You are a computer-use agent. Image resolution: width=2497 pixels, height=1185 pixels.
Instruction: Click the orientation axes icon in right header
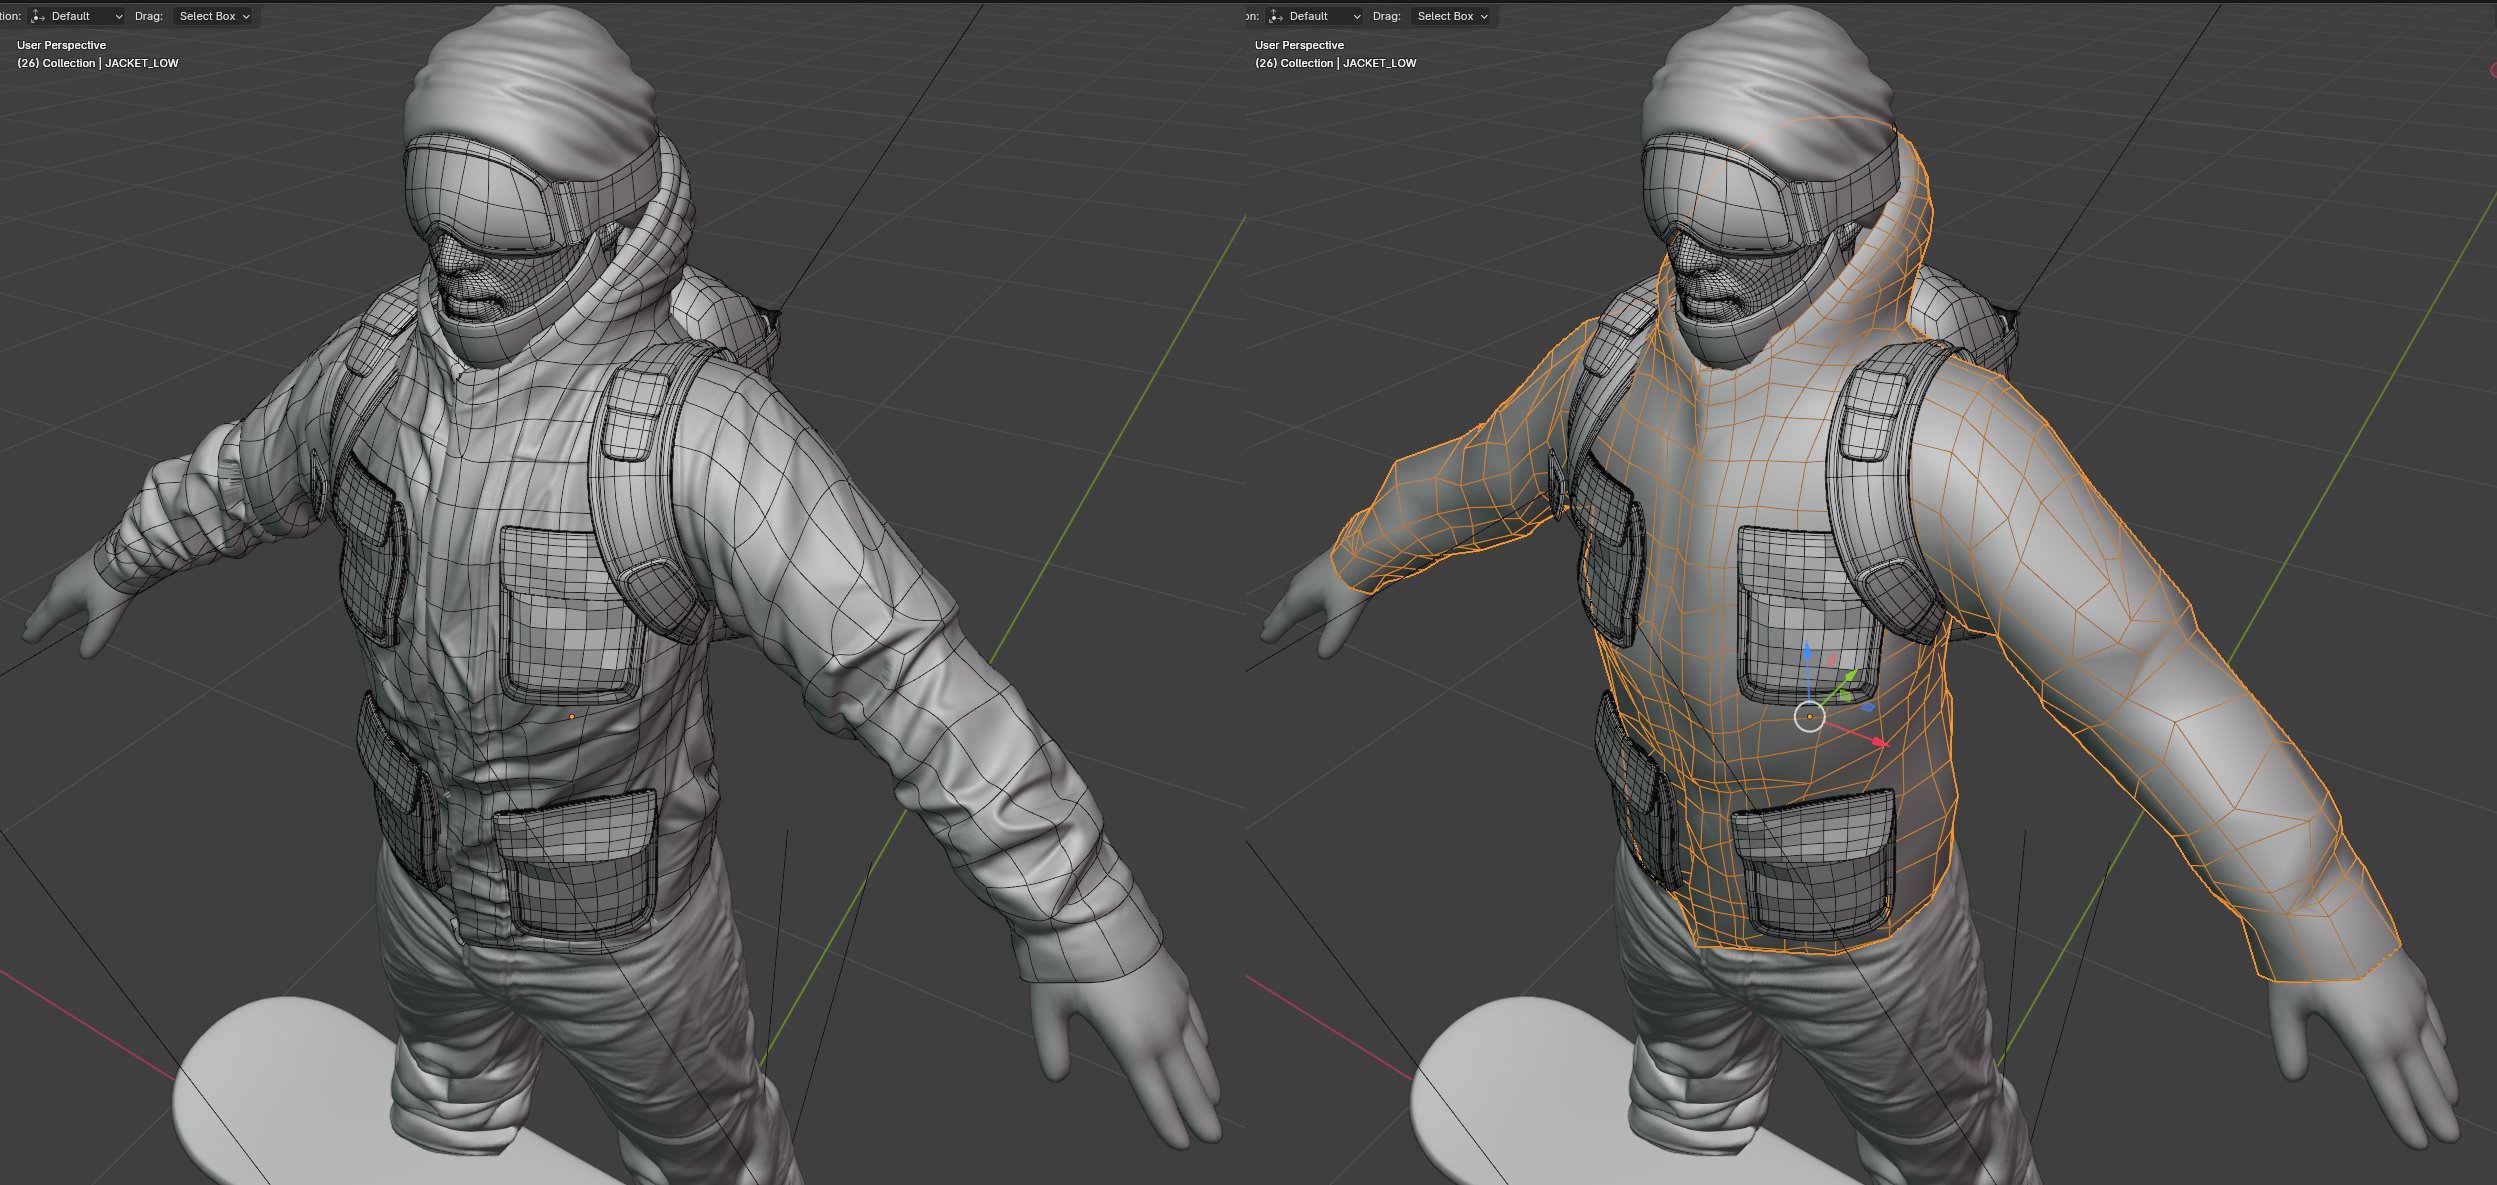(1276, 16)
